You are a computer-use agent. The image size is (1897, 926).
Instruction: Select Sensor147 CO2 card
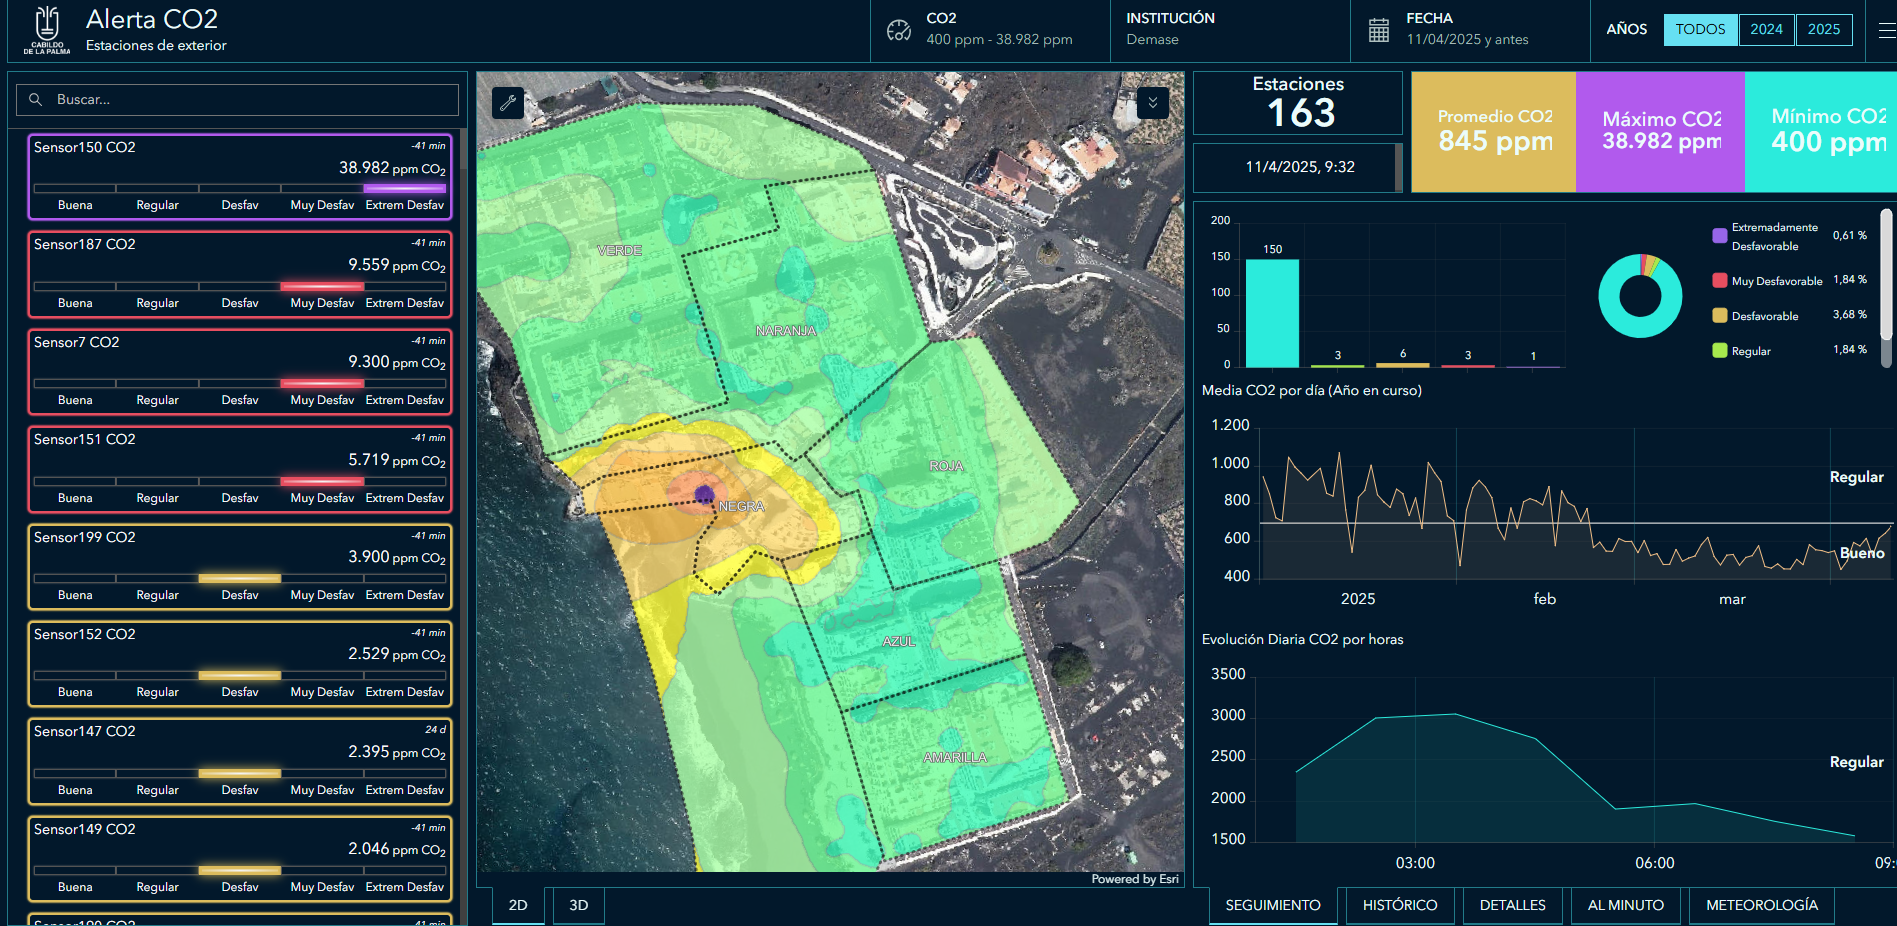pyautogui.click(x=240, y=761)
